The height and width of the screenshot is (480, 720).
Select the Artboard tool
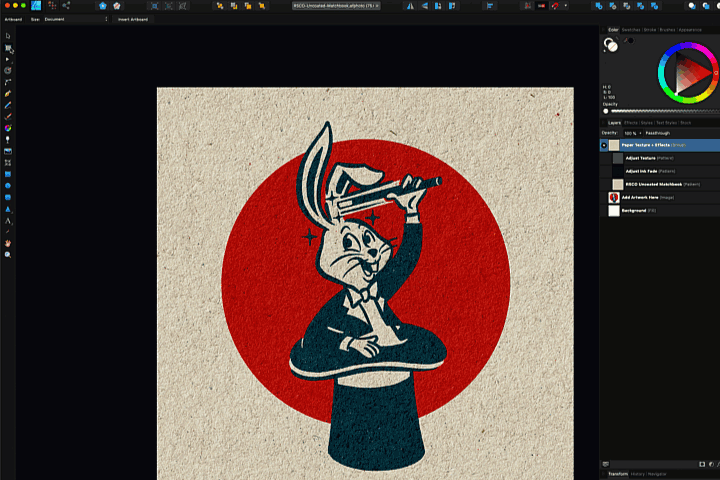point(8,47)
